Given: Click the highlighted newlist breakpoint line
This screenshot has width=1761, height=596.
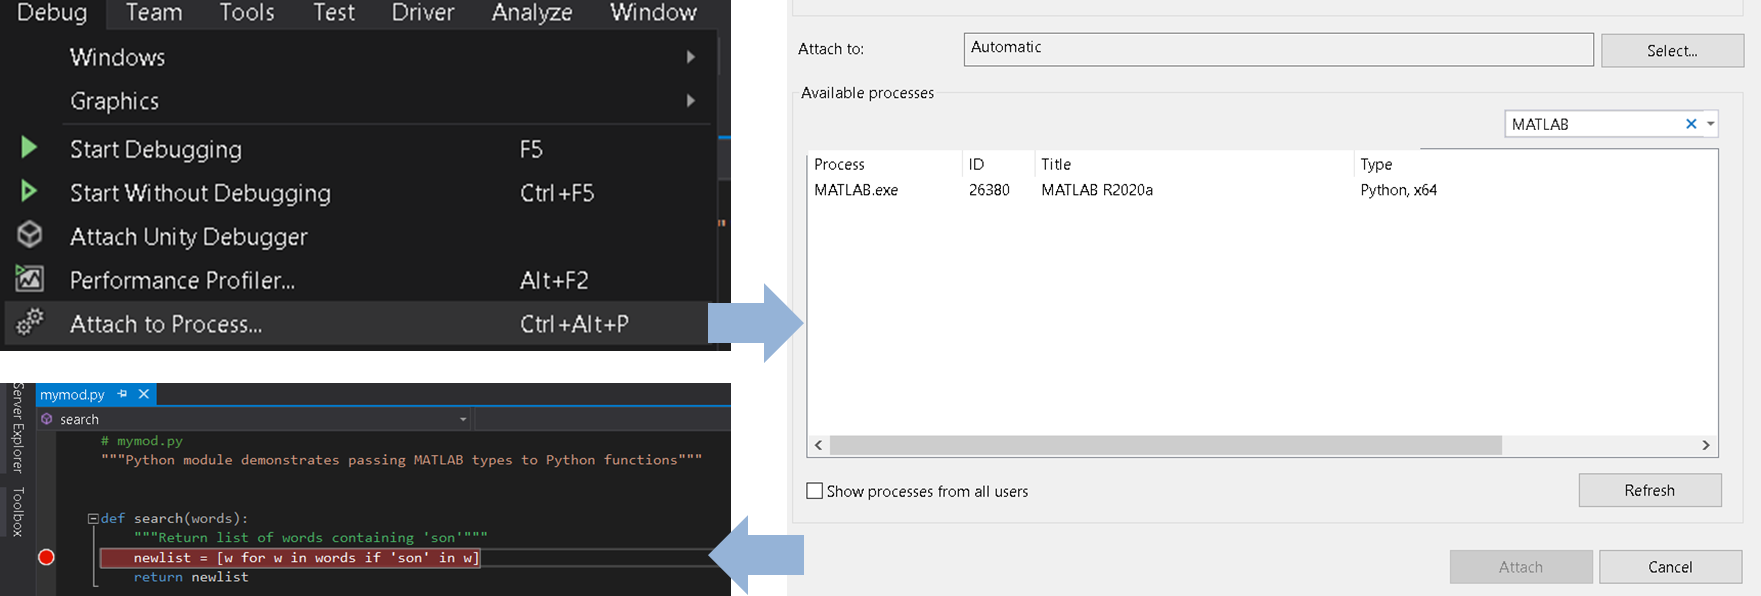Looking at the screenshot, I should [x=290, y=558].
